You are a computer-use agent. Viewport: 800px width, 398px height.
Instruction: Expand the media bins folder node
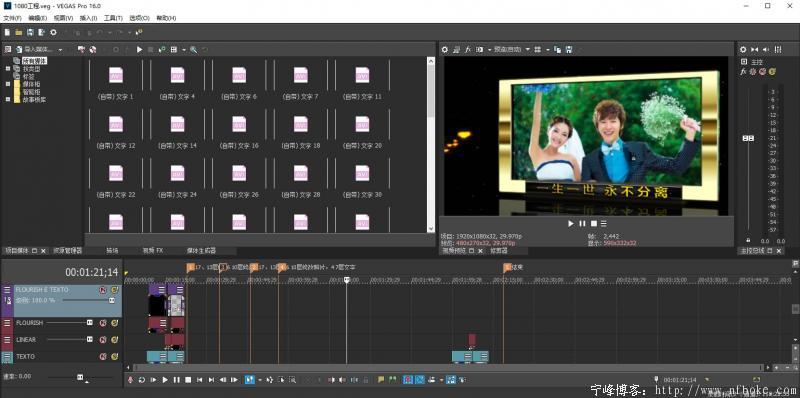pyautogui.click(x=8, y=84)
